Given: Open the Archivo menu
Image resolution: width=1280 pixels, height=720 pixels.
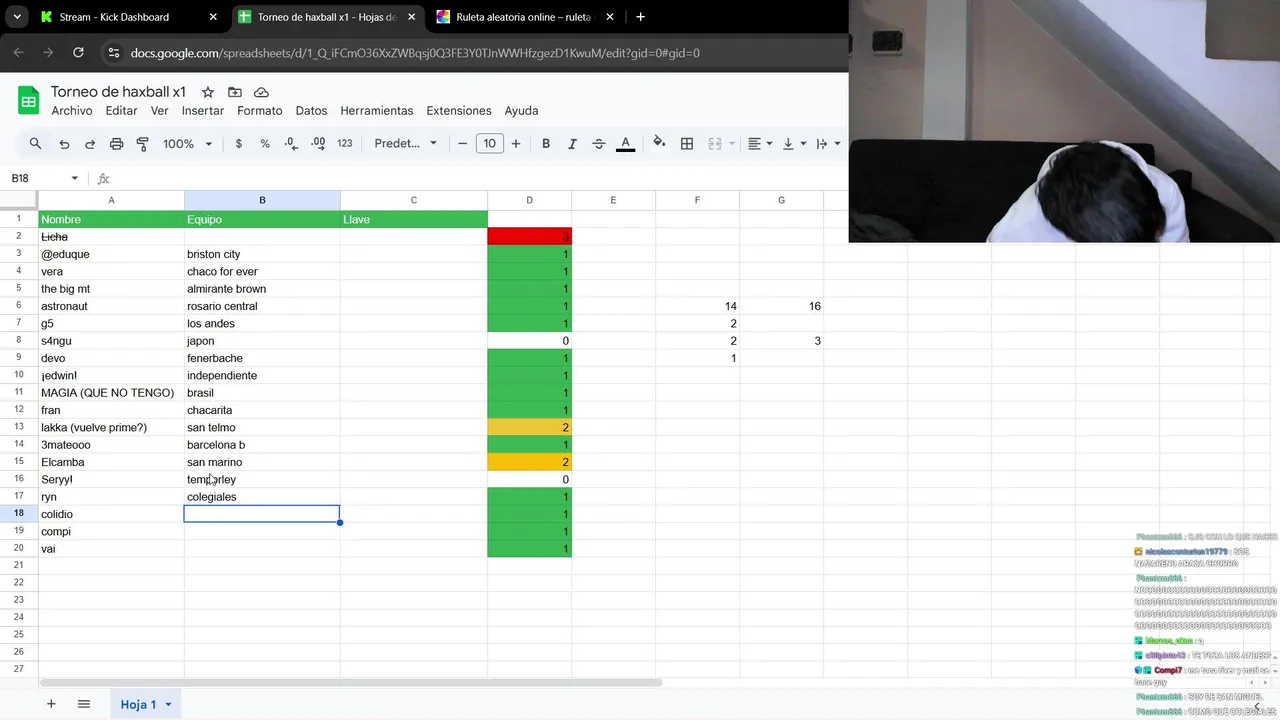Looking at the screenshot, I should (72, 111).
